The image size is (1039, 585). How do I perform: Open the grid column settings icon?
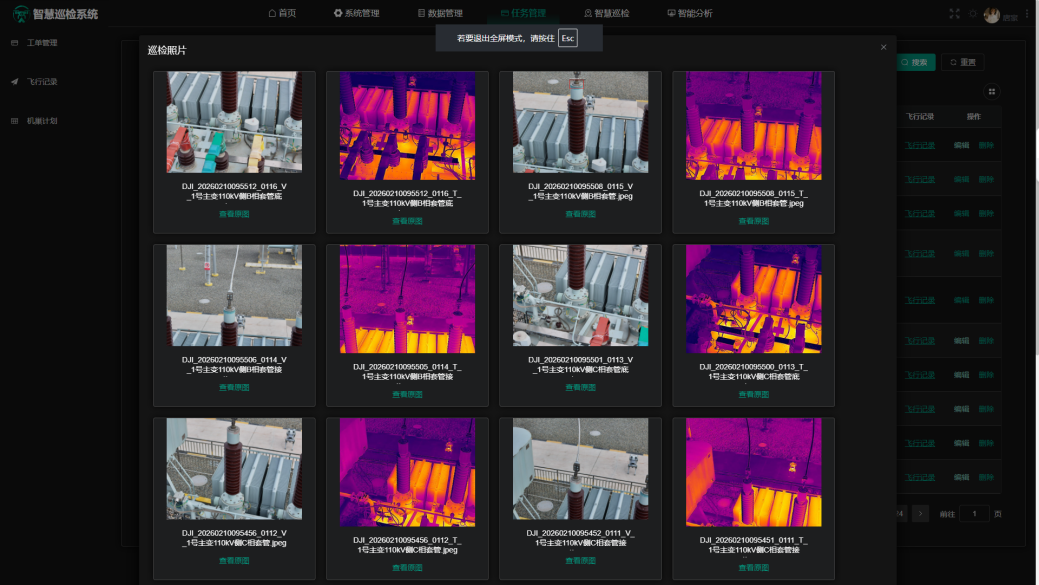point(992,91)
